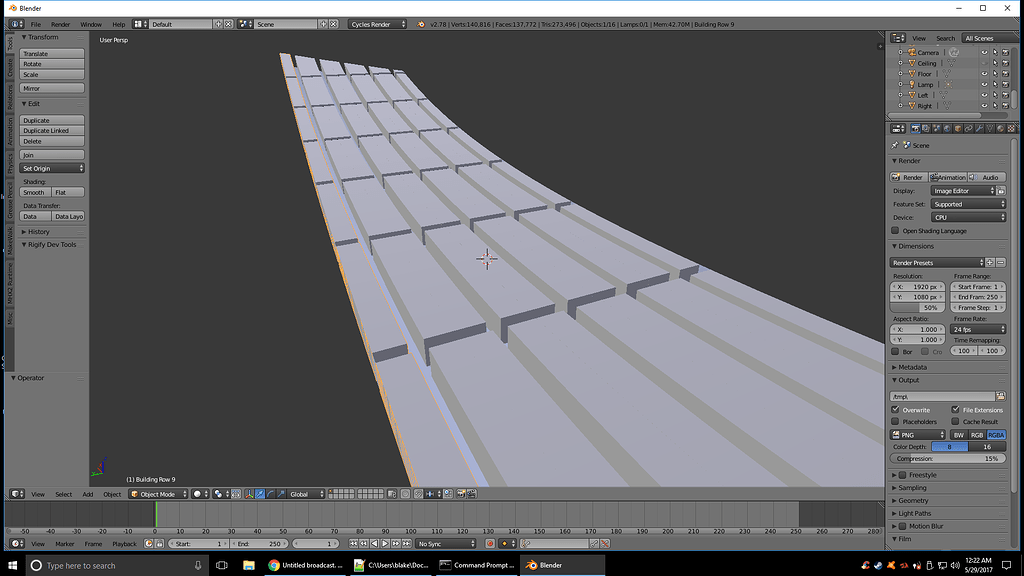Image resolution: width=1024 pixels, height=576 pixels.
Task: Open the Modifiers tab (wrench icon)
Action: coord(980,129)
